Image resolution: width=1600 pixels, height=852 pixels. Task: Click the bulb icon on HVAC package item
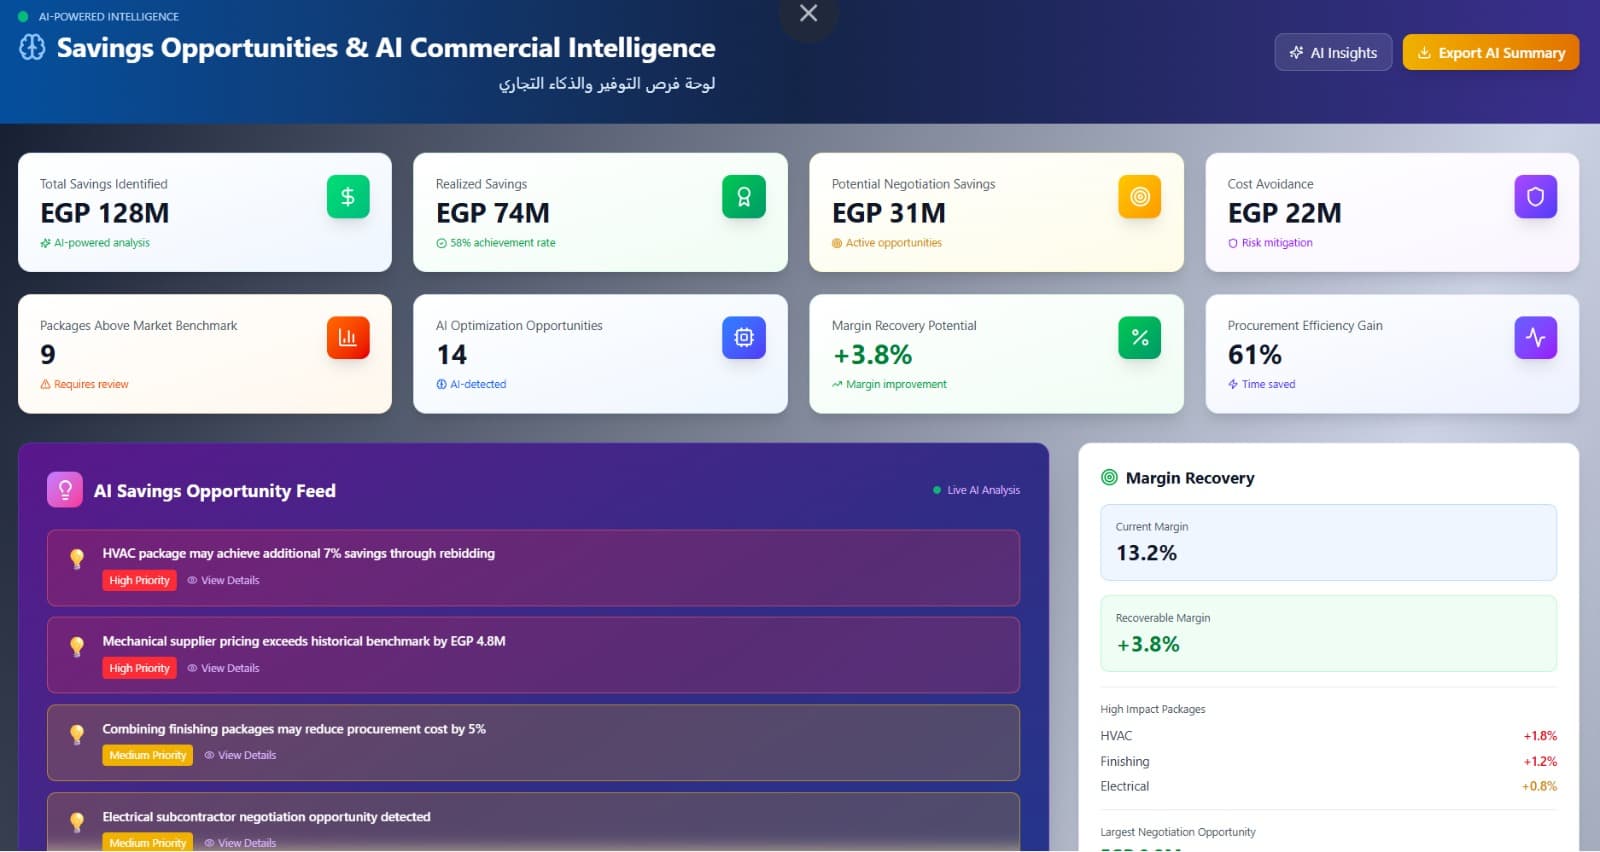click(x=77, y=559)
